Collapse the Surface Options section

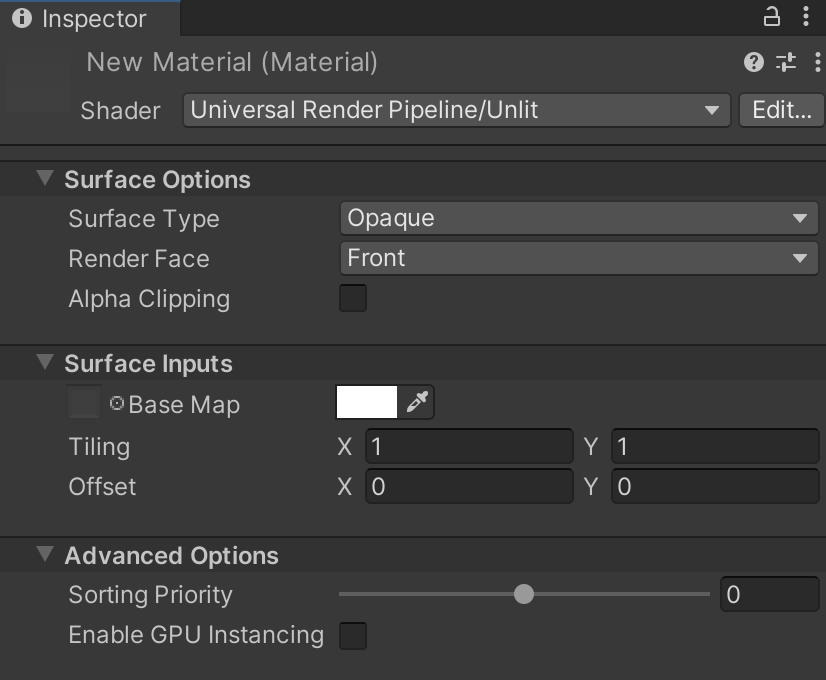coord(44,179)
